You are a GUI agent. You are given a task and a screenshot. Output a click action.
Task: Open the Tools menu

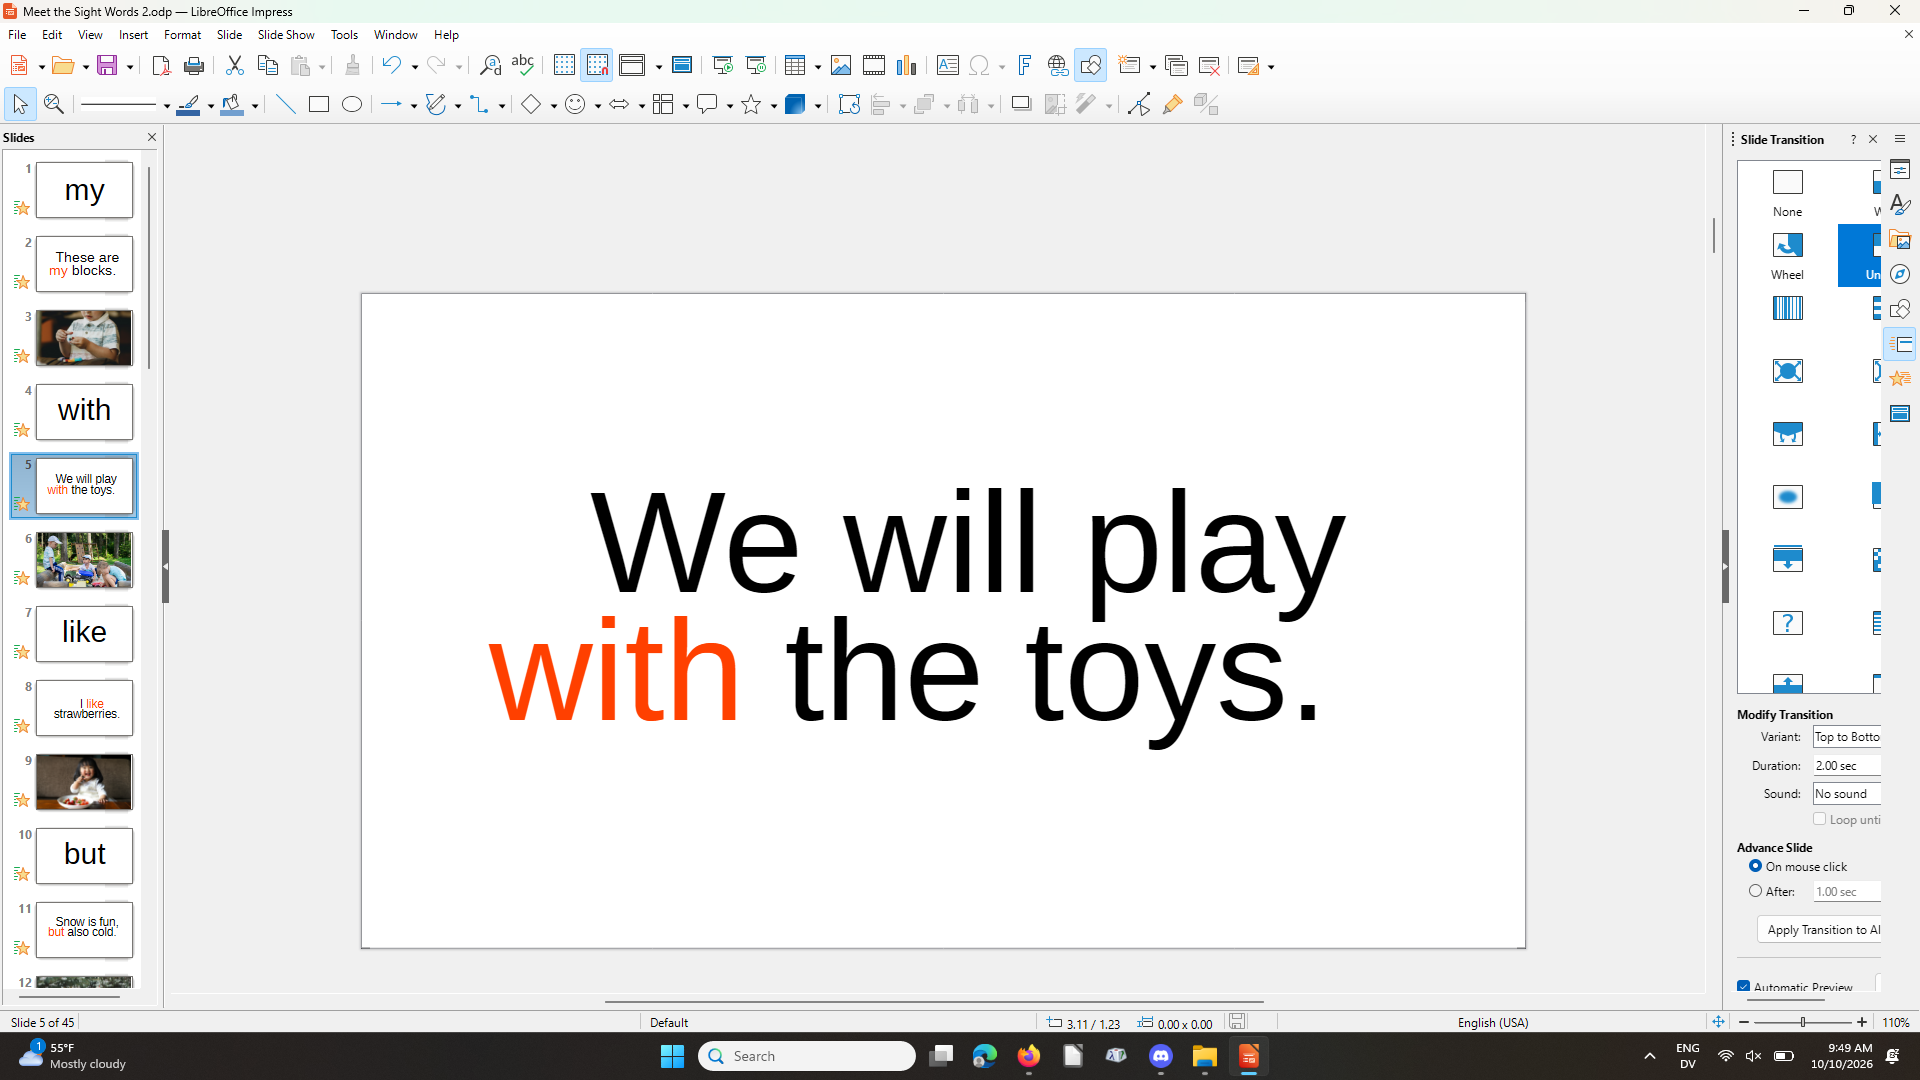[x=344, y=35]
